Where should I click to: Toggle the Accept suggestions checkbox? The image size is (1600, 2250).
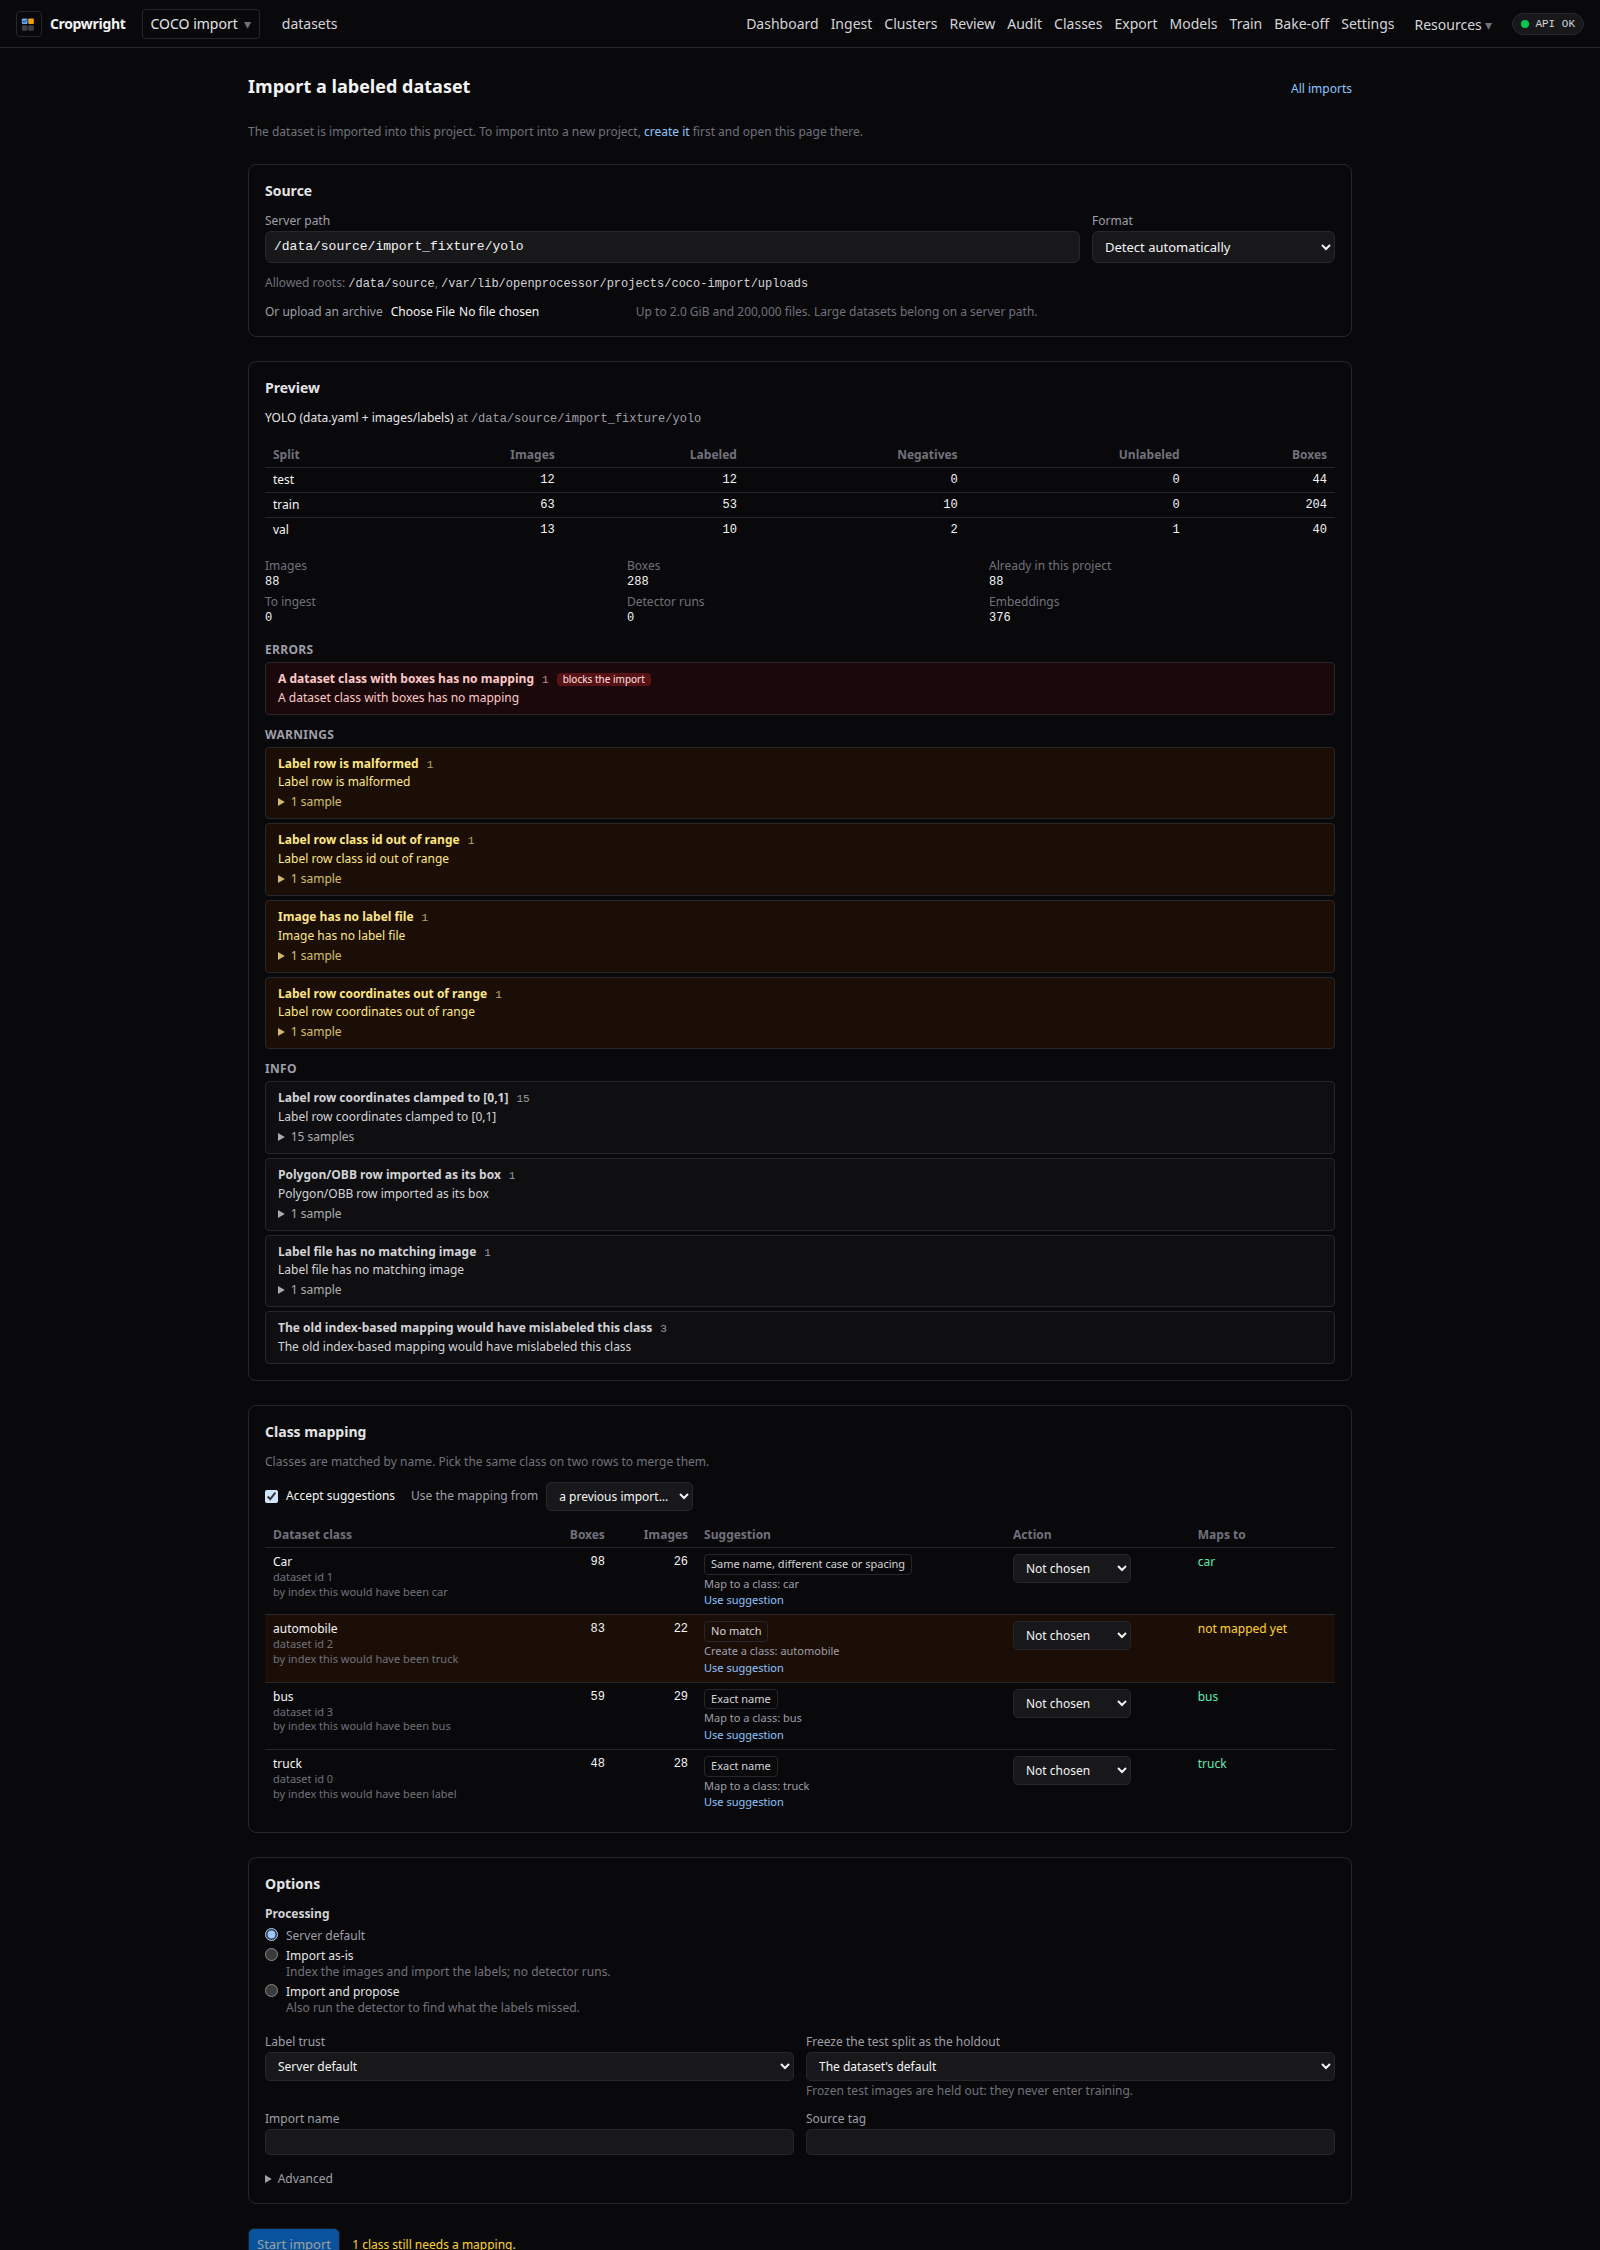coord(271,1497)
